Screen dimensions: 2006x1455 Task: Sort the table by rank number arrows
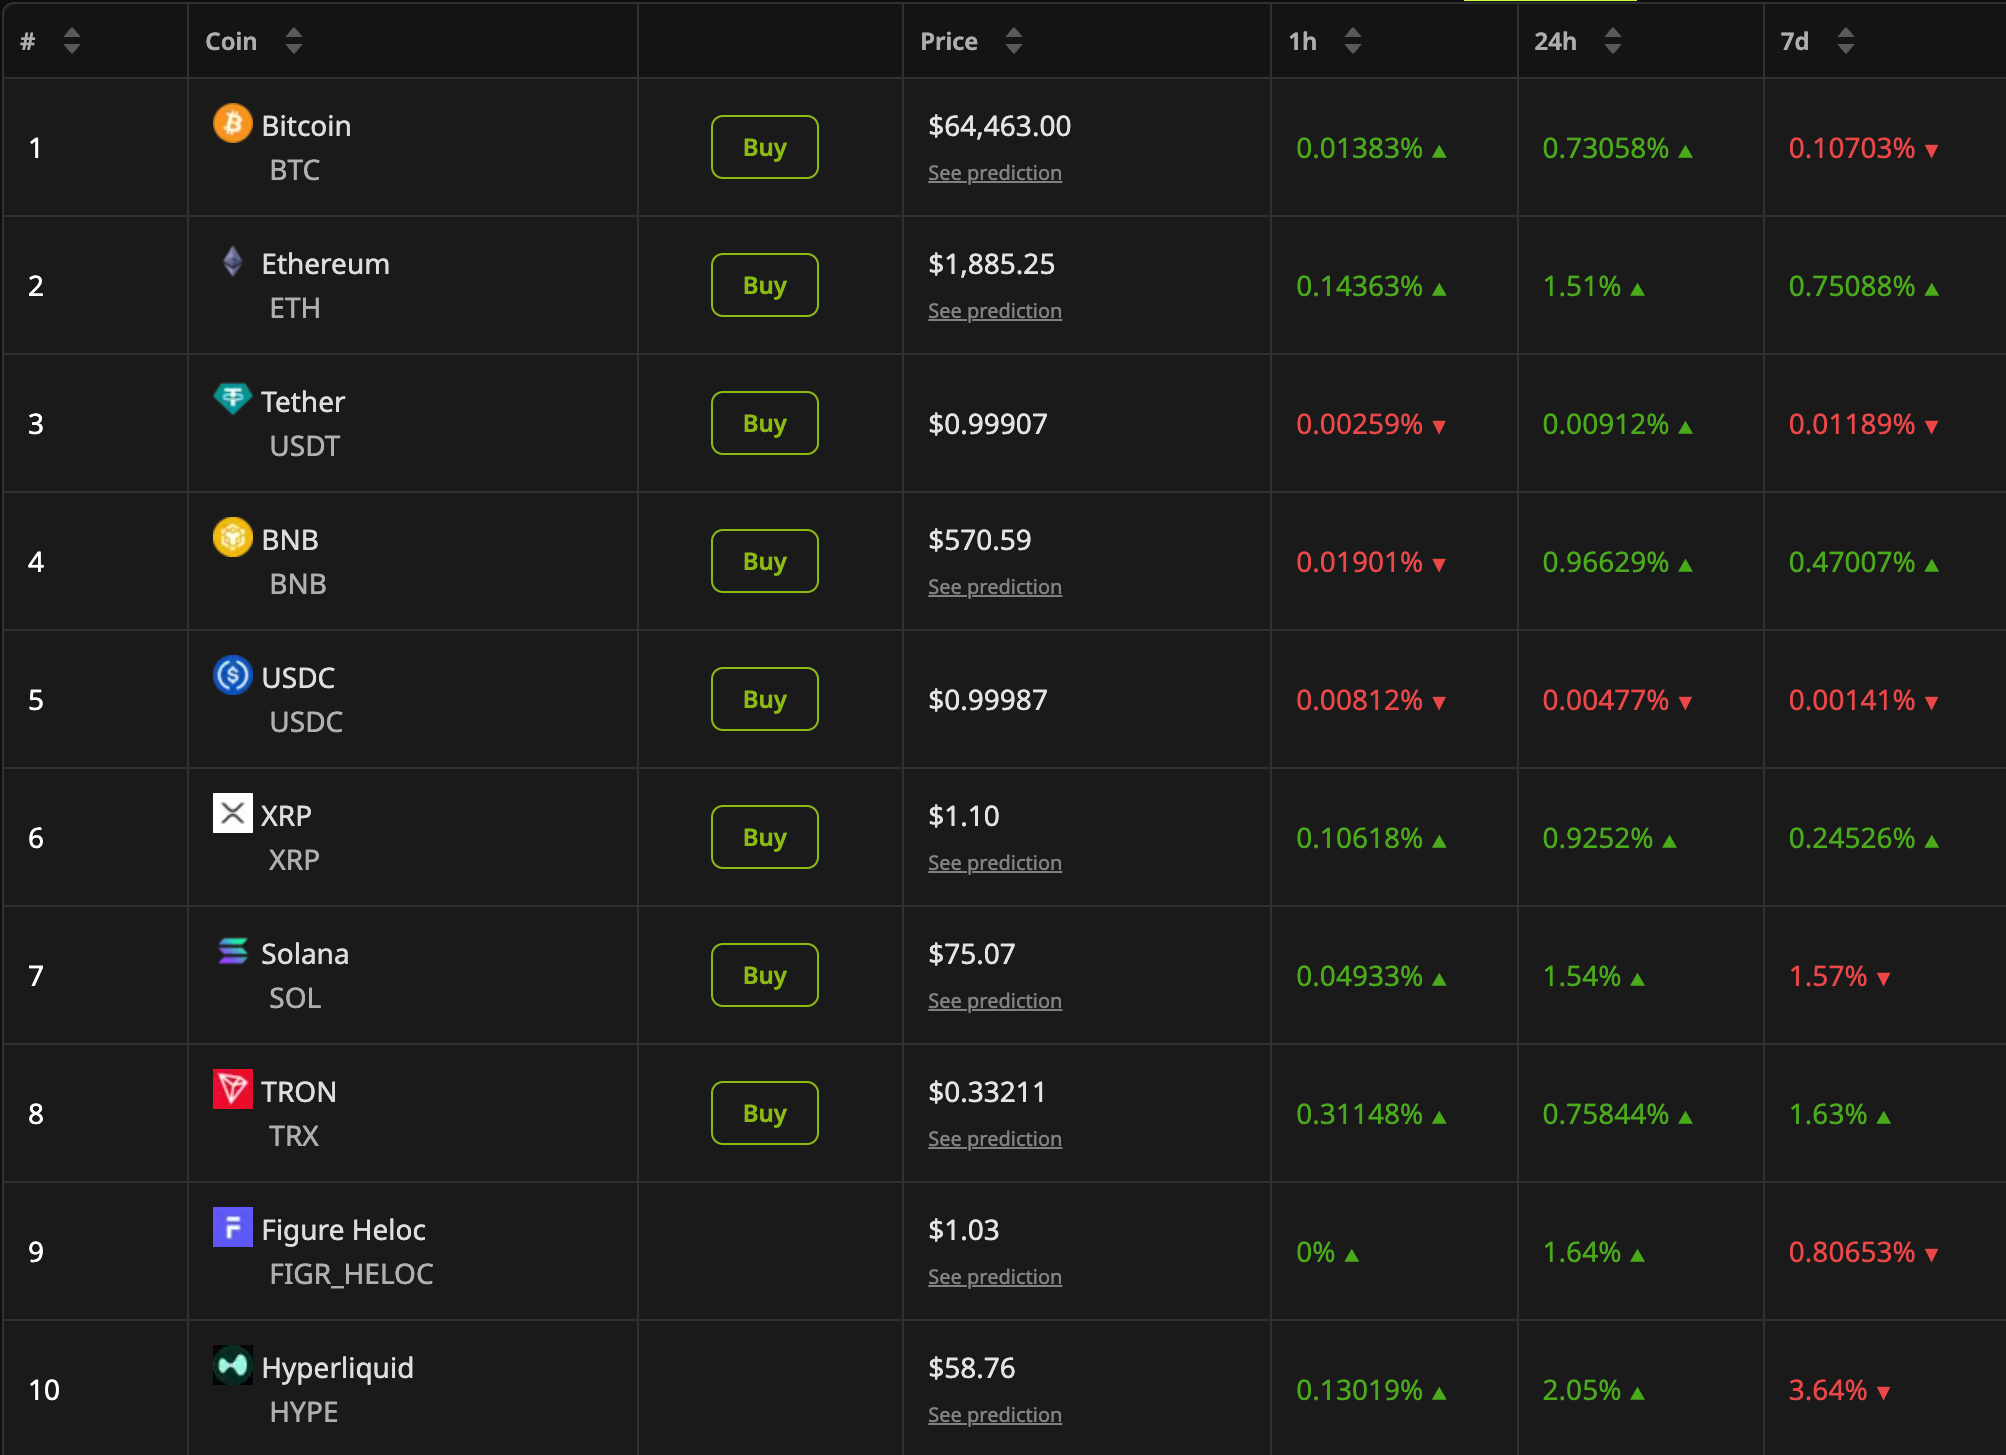coord(71,41)
